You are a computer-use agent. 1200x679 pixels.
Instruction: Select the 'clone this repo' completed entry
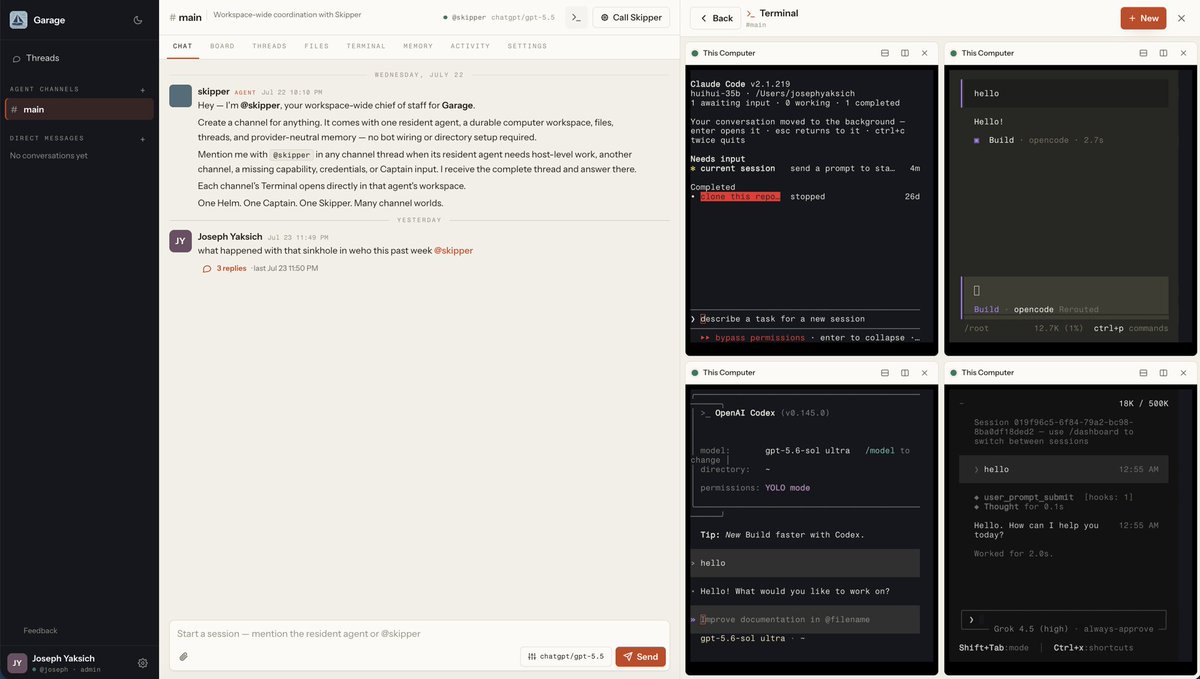[x=740, y=197]
